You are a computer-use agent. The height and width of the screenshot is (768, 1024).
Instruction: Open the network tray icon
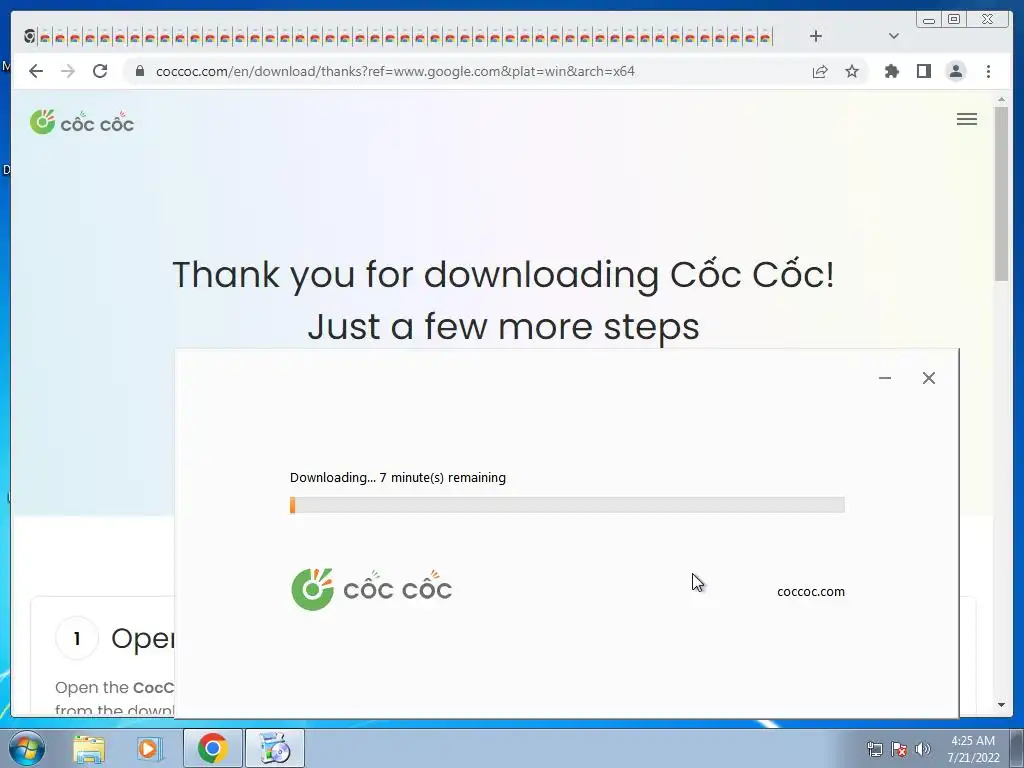point(874,749)
